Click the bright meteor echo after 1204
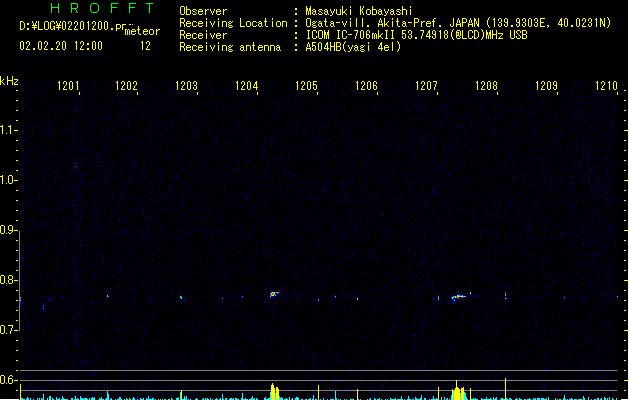 click(274, 294)
